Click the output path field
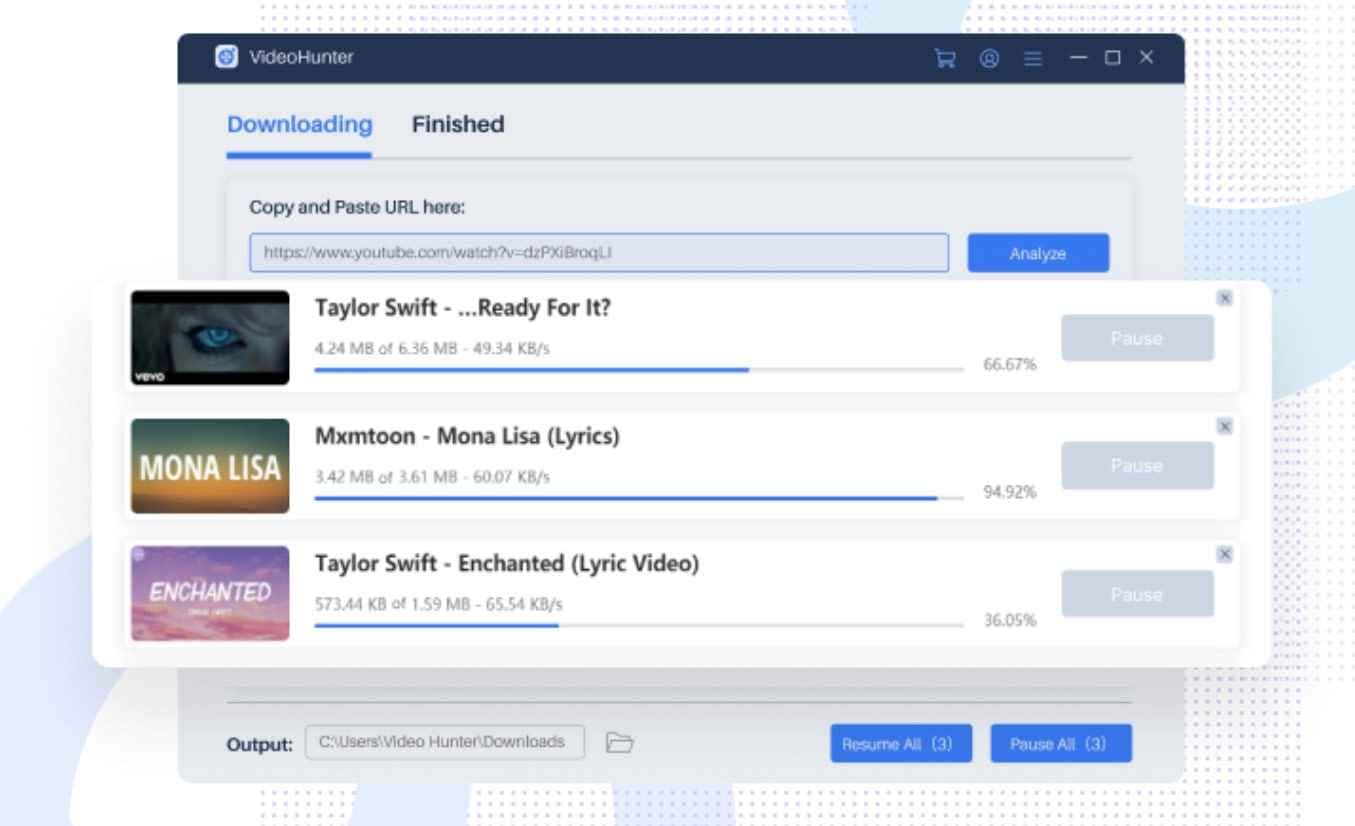Image resolution: width=1355 pixels, height=826 pixels. (x=445, y=742)
